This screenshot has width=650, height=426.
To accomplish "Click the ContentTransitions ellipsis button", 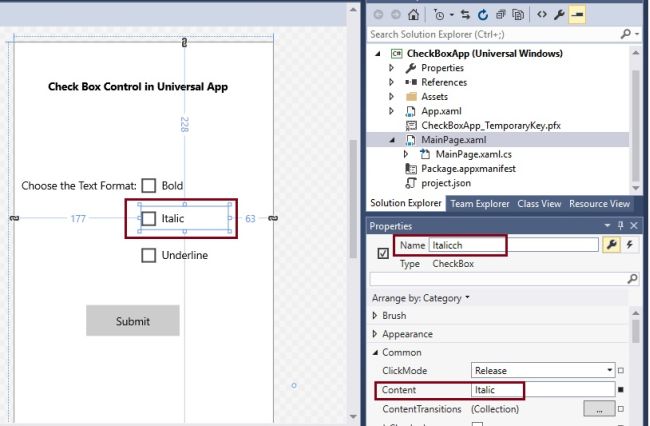I will [x=599, y=409].
